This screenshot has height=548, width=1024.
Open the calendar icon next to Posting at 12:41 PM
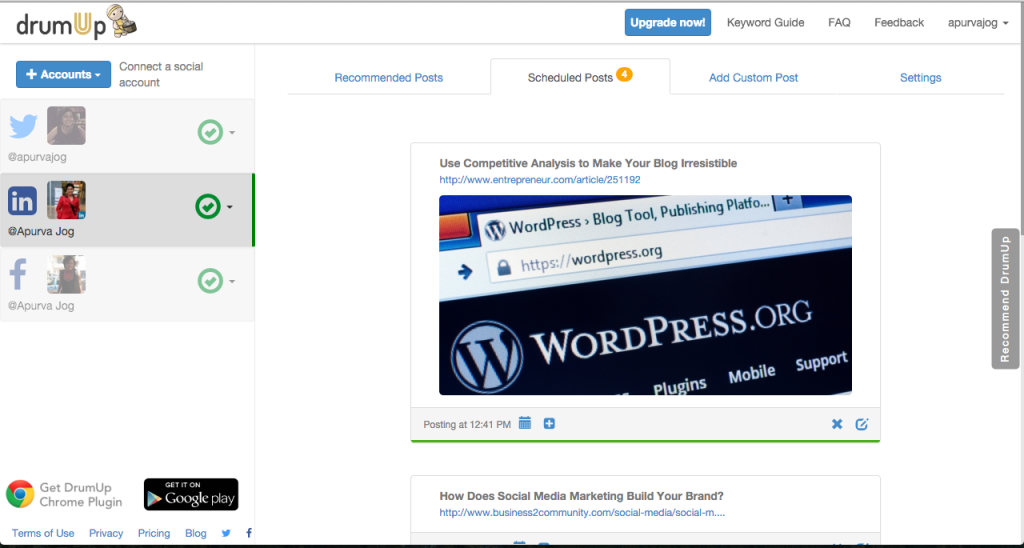(524, 423)
